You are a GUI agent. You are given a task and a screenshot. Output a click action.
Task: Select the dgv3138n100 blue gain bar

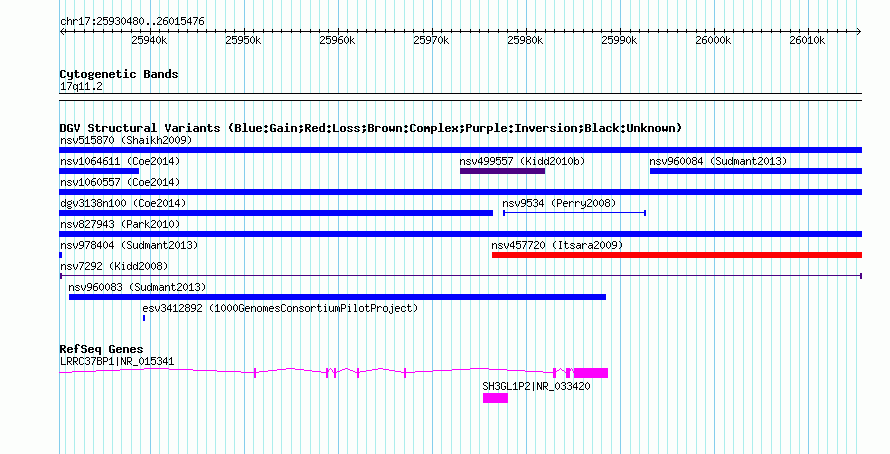(x=276, y=213)
